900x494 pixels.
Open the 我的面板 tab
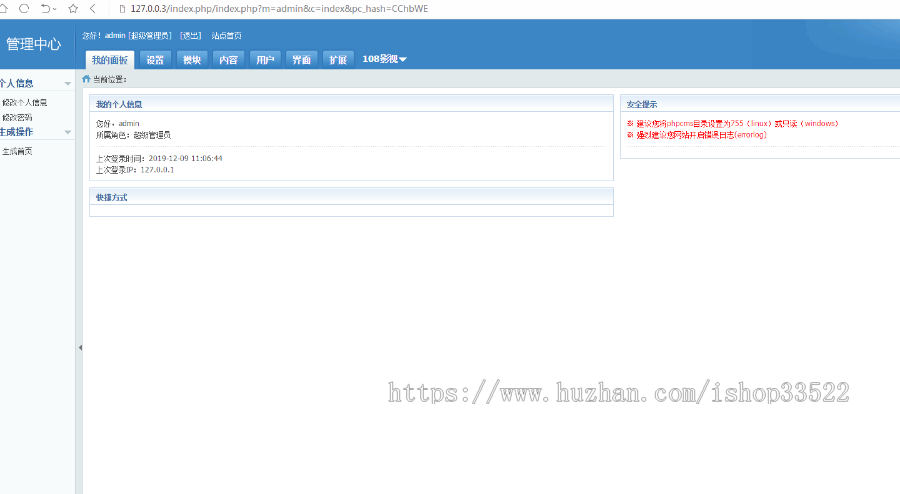pyautogui.click(x=110, y=60)
